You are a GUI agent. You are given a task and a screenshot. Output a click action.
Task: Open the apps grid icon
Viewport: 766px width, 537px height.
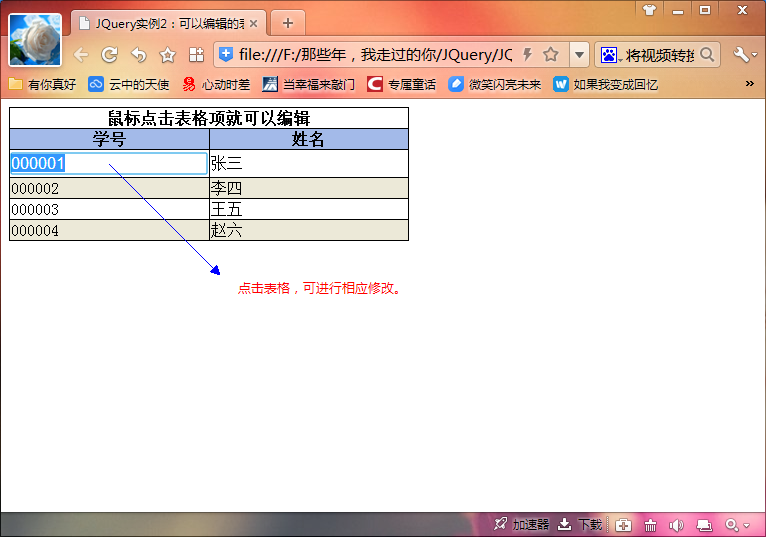click(x=196, y=55)
